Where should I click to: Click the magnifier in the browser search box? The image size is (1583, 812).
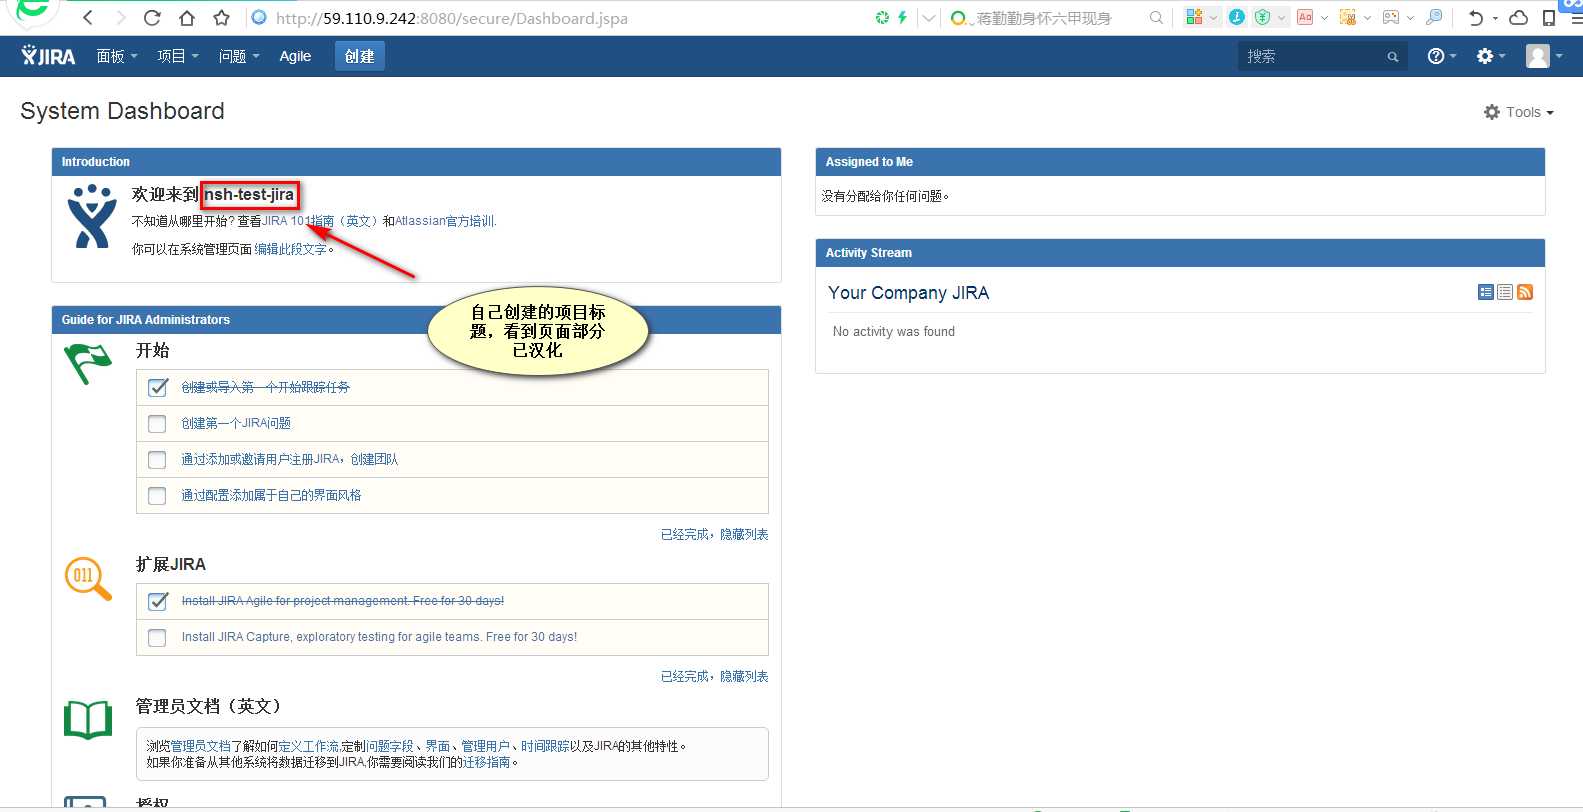(x=1156, y=17)
